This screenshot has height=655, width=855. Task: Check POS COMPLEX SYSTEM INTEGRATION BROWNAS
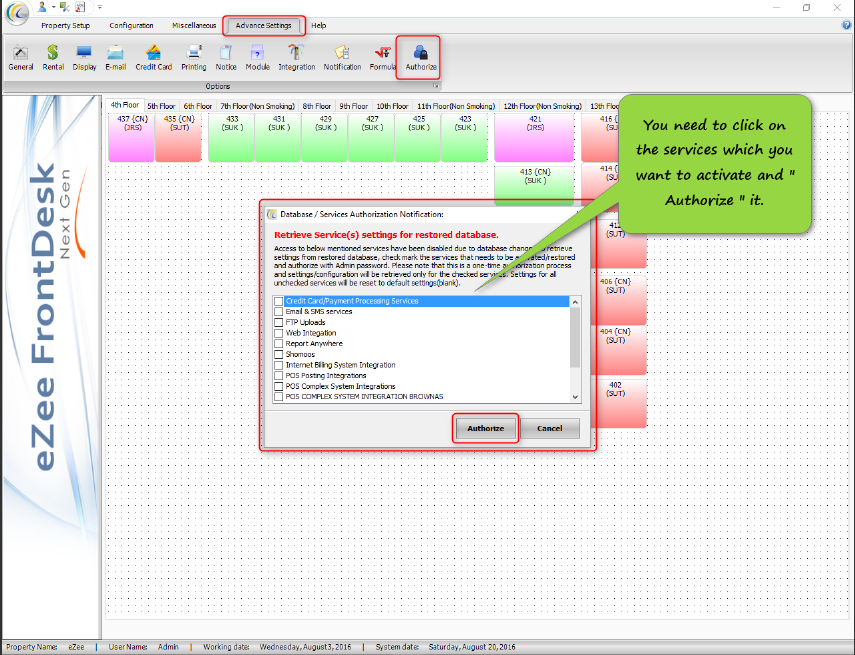tap(279, 396)
